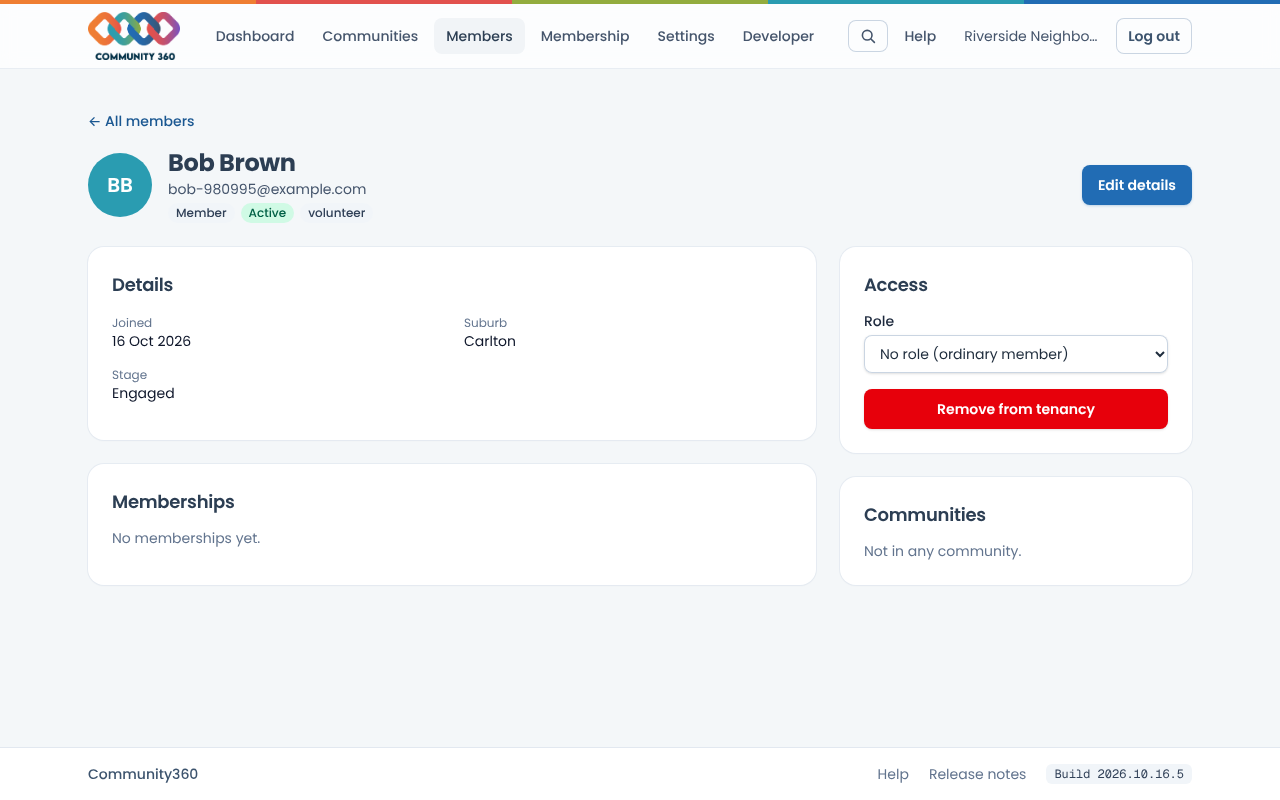The height and width of the screenshot is (800, 1280).
Task: Click the Member badge under the email
Action: [201, 213]
